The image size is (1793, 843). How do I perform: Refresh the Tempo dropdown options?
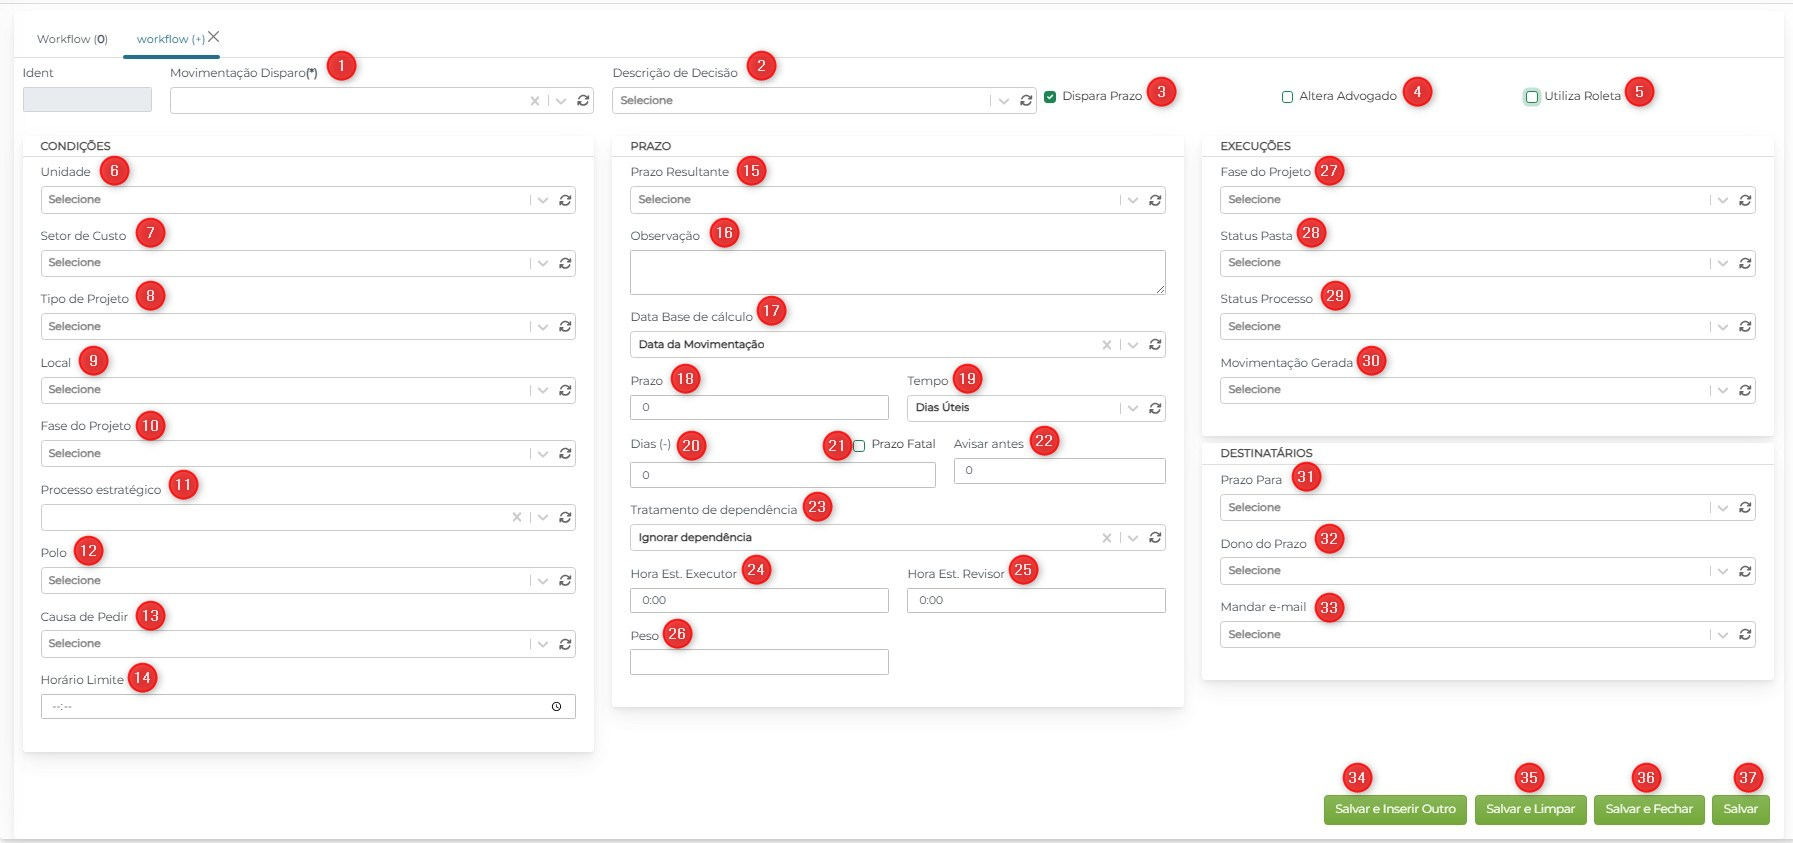[1155, 408]
